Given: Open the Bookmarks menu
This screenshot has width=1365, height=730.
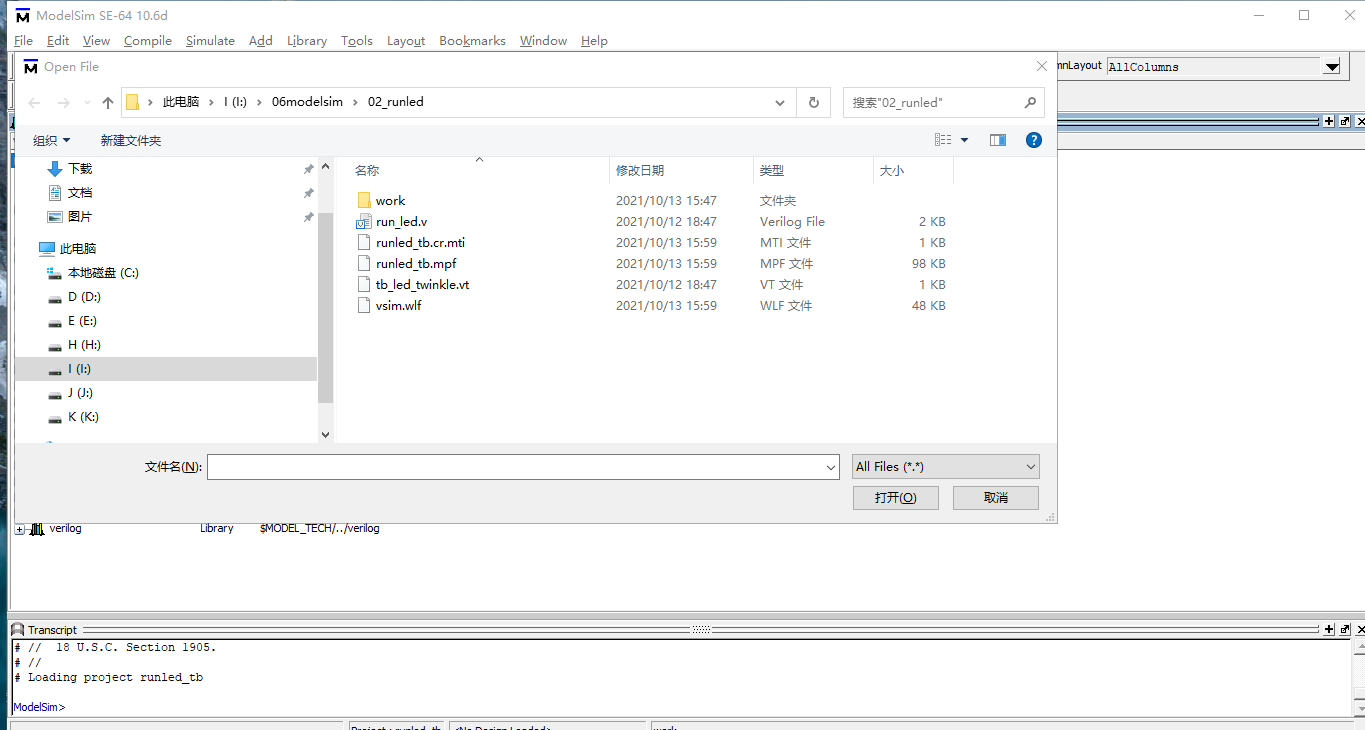Looking at the screenshot, I should (472, 41).
